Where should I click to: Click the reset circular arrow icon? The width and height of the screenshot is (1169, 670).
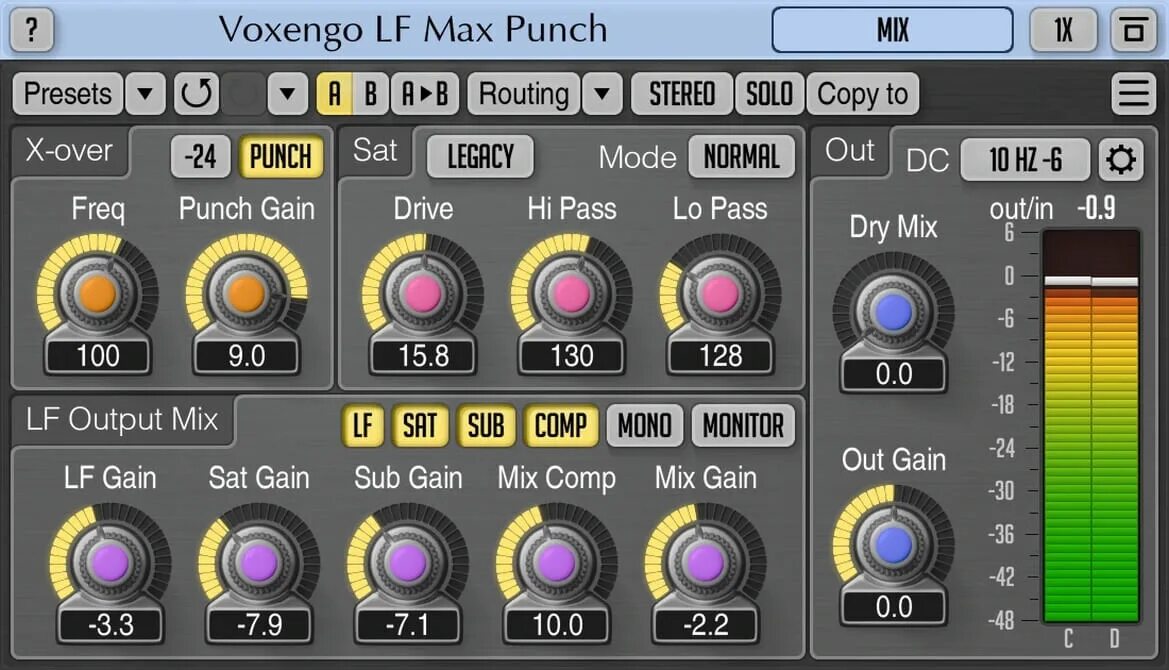point(197,94)
